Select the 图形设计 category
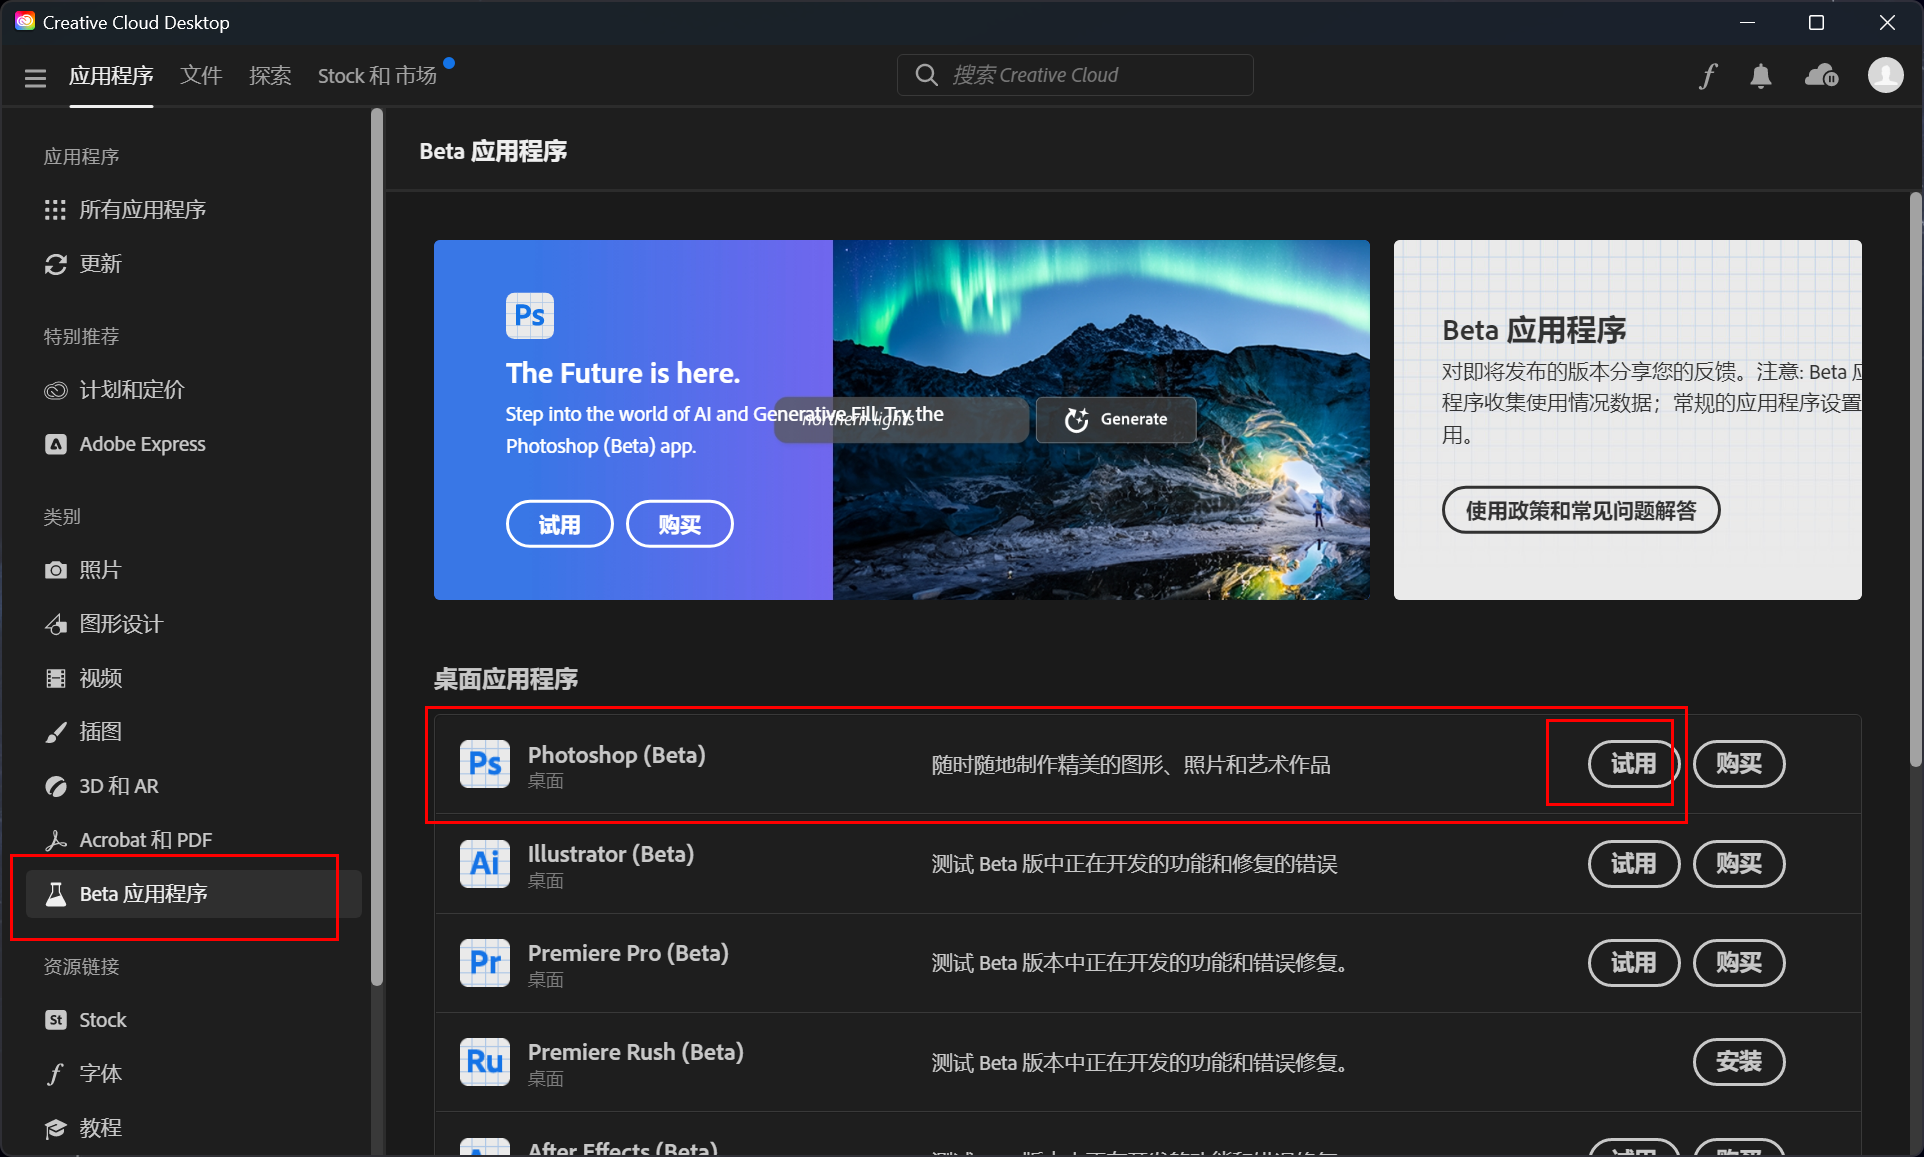 (x=194, y=624)
